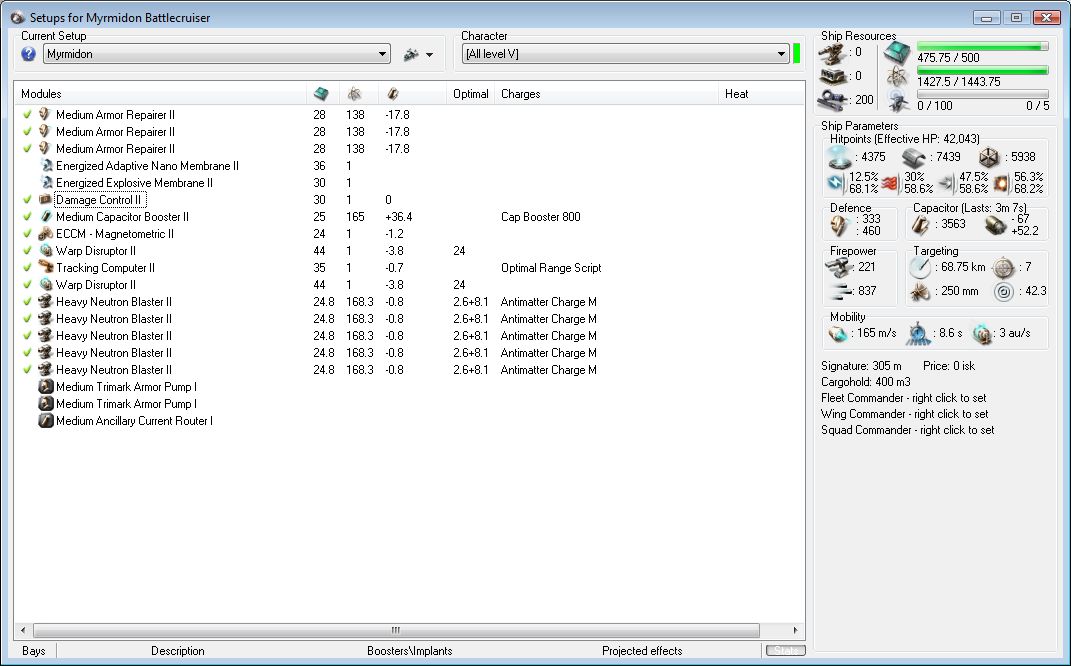Viewport: 1071px width, 666px height.
Task: Click the drone bandwidth icon beside 0 / 100
Action: pos(898,100)
